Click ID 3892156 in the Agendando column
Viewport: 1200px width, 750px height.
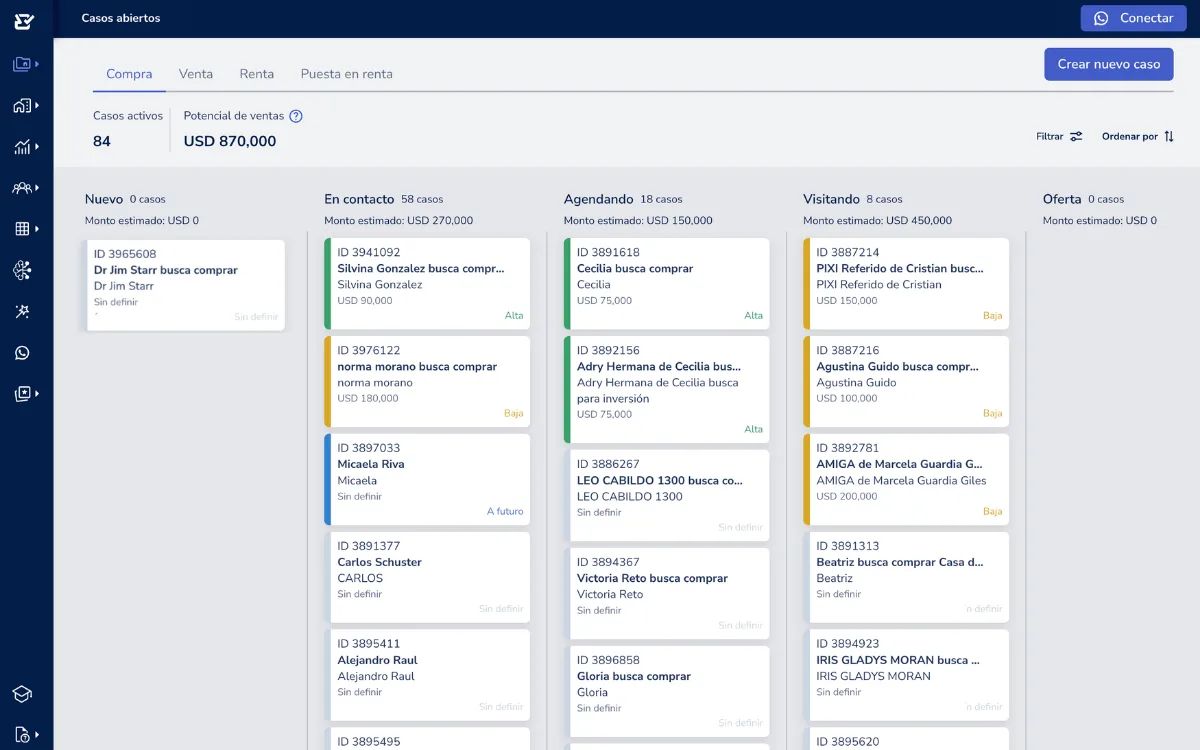(608, 350)
